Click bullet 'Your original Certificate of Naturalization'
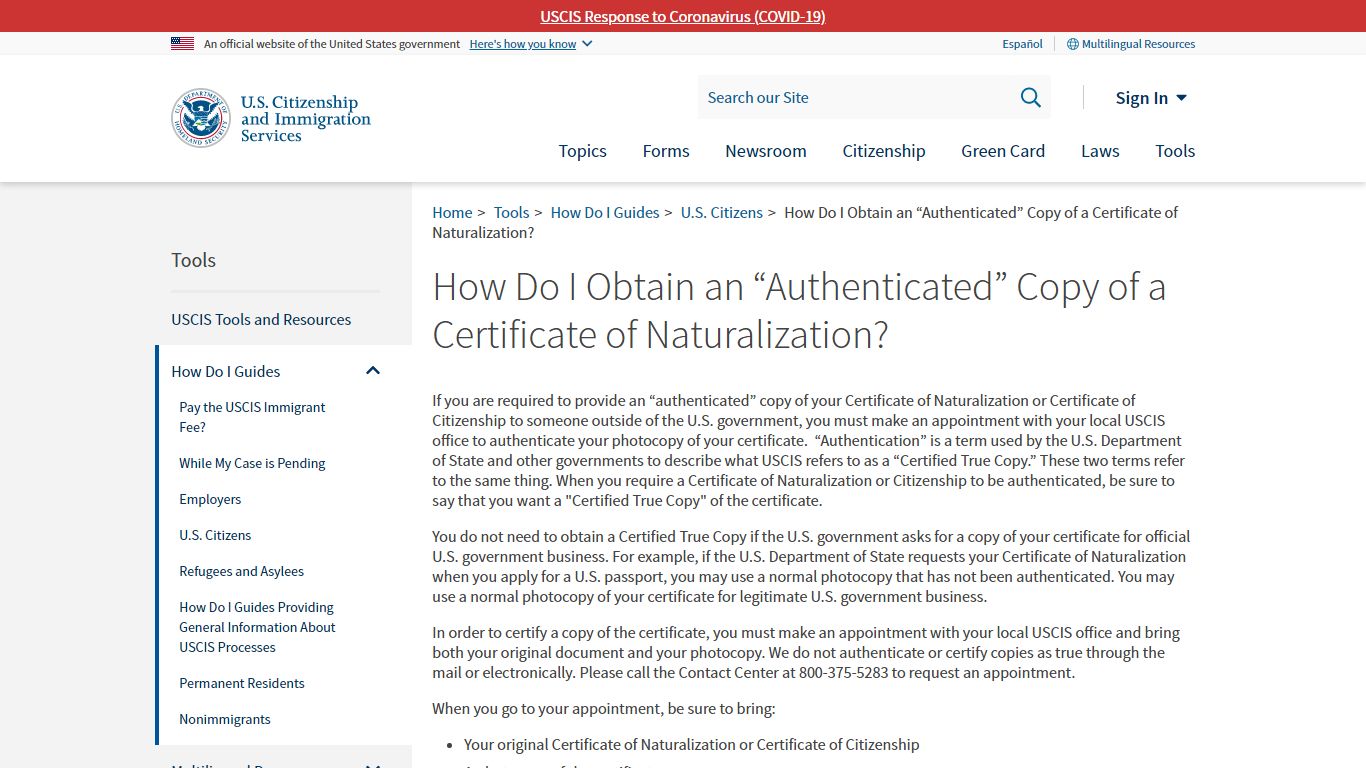The width and height of the screenshot is (1366, 768). pyautogui.click(x=691, y=744)
